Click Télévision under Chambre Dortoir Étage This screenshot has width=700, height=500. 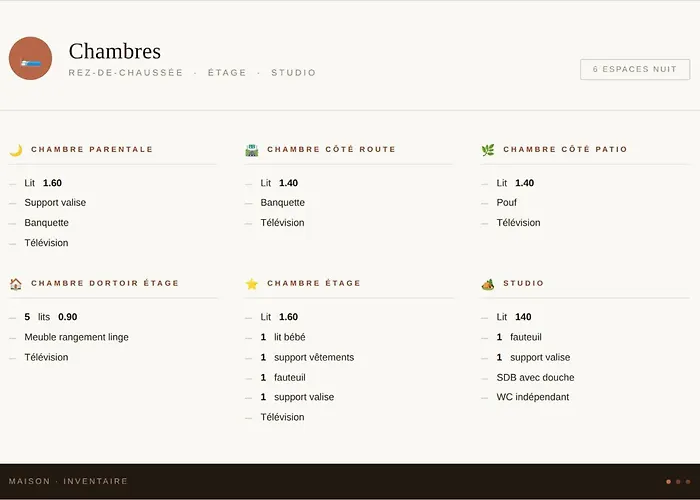46,357
